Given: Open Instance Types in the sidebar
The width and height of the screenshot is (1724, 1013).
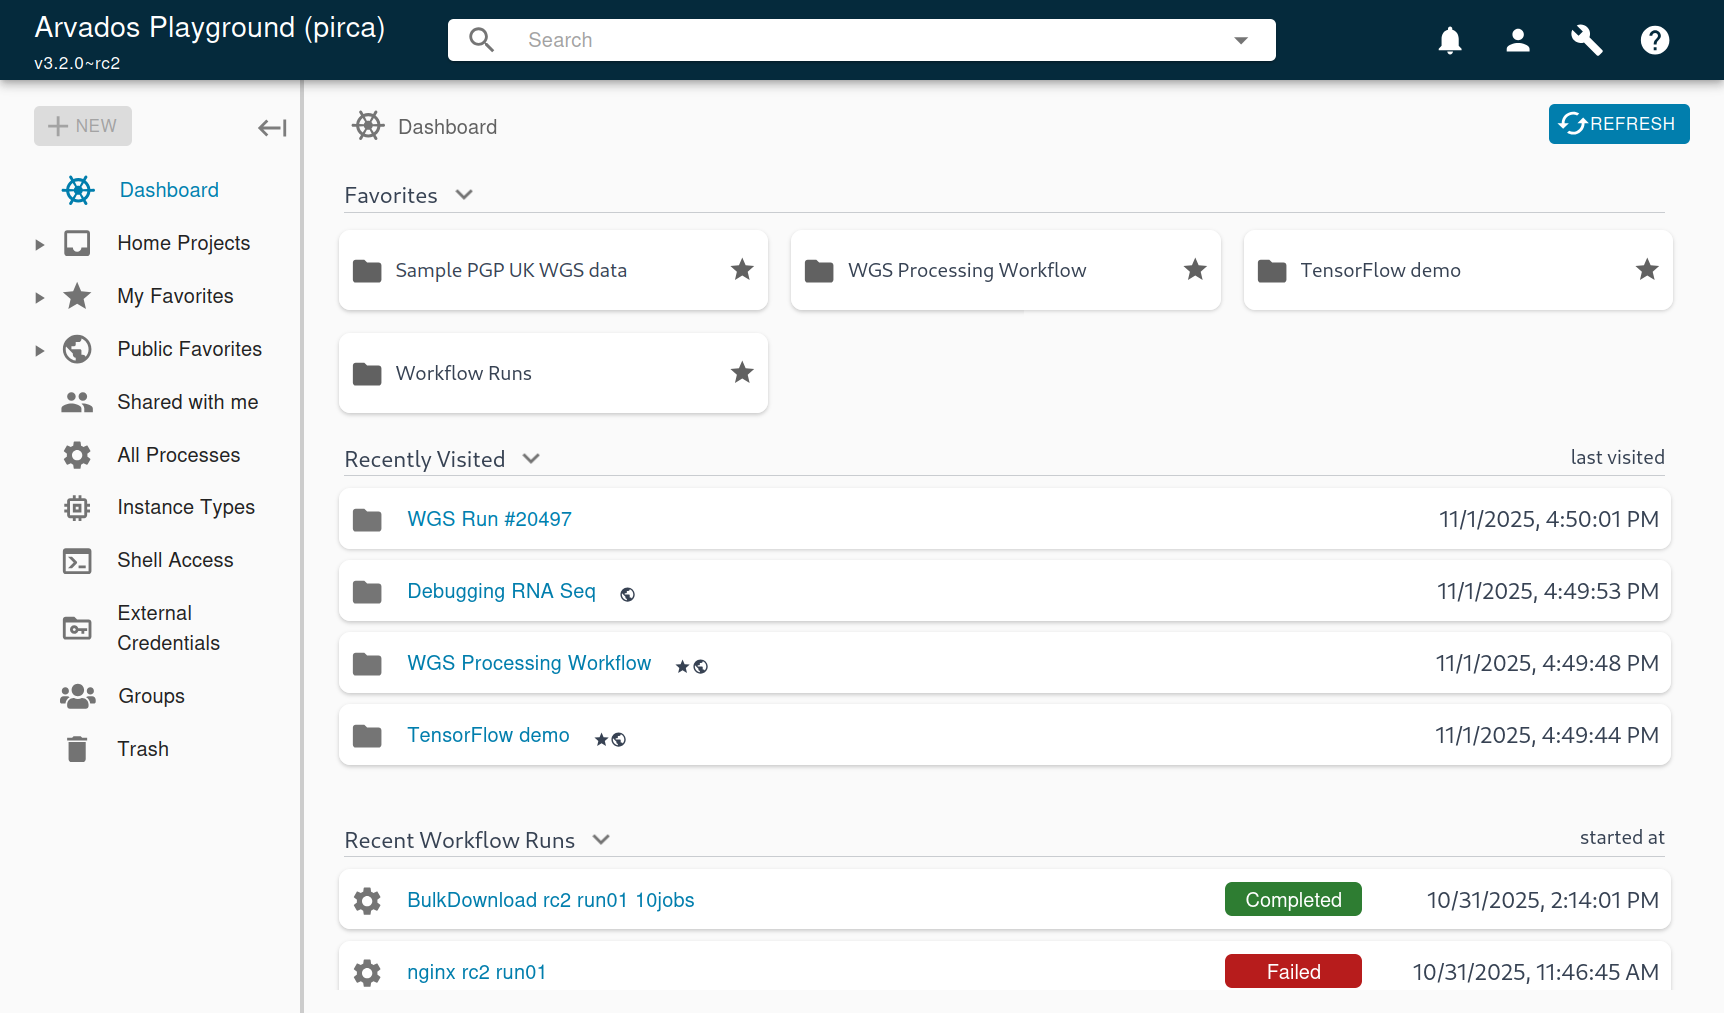Looking at the screenshot, I should (186, 507).
